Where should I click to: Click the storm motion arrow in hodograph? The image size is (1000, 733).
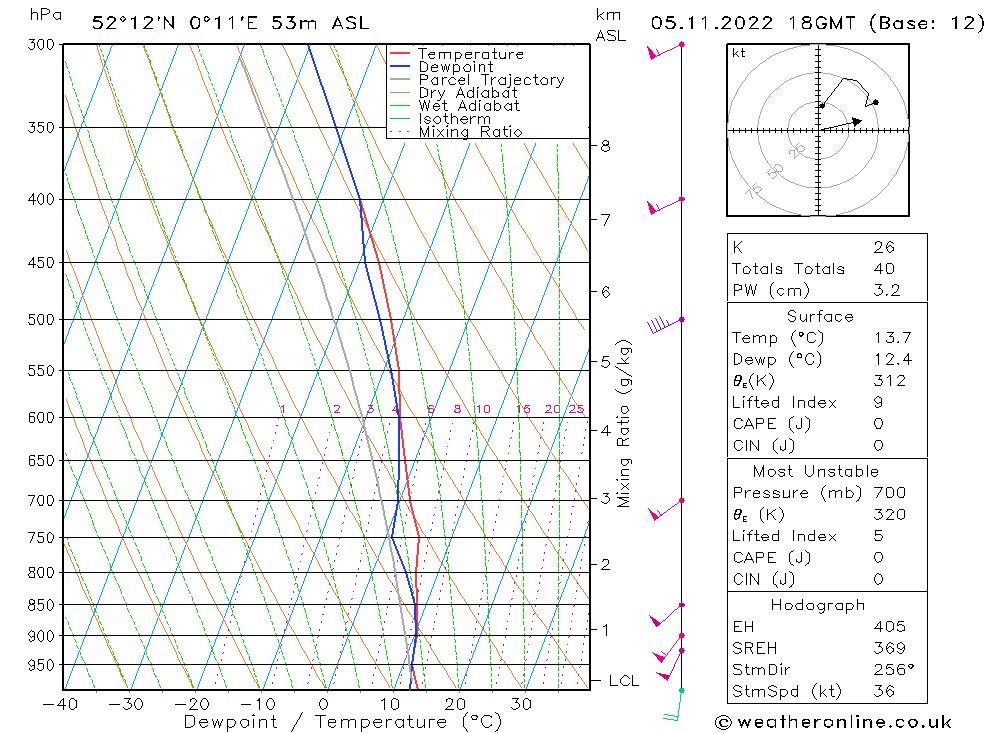pos(841,124)
